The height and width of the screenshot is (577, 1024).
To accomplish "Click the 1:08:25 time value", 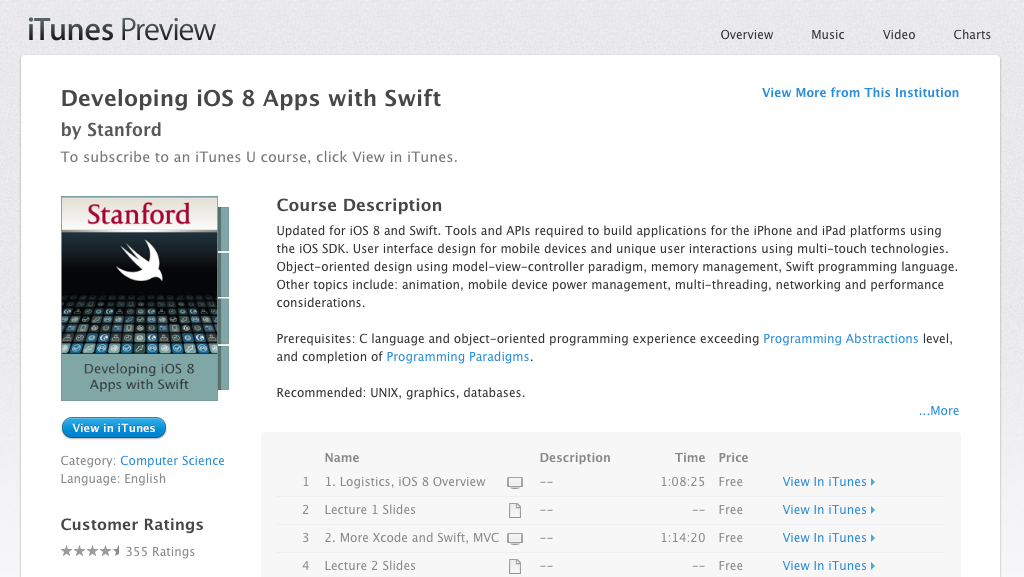I will [x=682, y=482].
